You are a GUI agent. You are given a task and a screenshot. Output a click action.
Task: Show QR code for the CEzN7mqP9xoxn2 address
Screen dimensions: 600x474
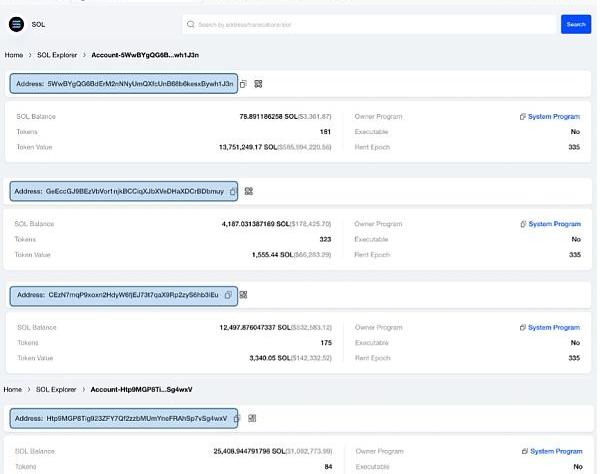coord(243,295)
